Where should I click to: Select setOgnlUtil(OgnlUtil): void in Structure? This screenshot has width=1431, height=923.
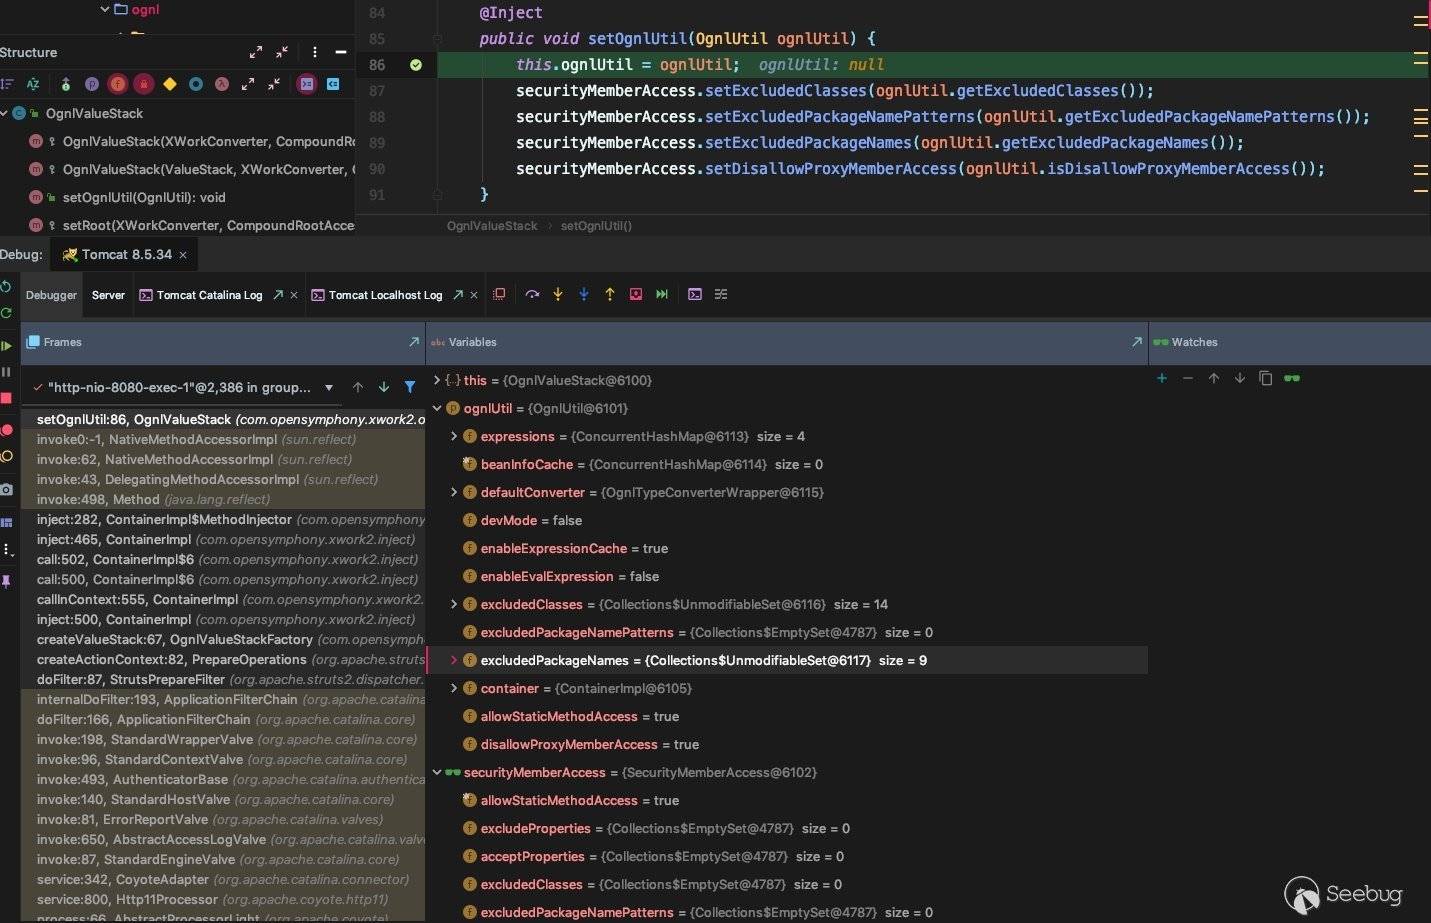click(x=144, y=197)
